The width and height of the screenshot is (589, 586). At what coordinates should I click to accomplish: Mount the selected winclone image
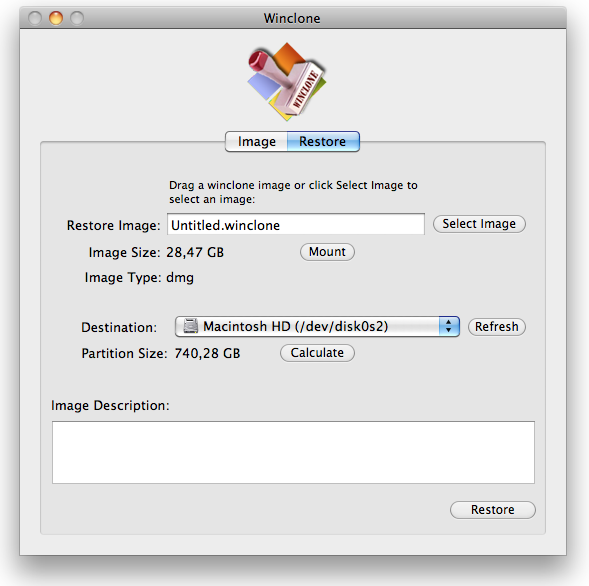[327, 252]
